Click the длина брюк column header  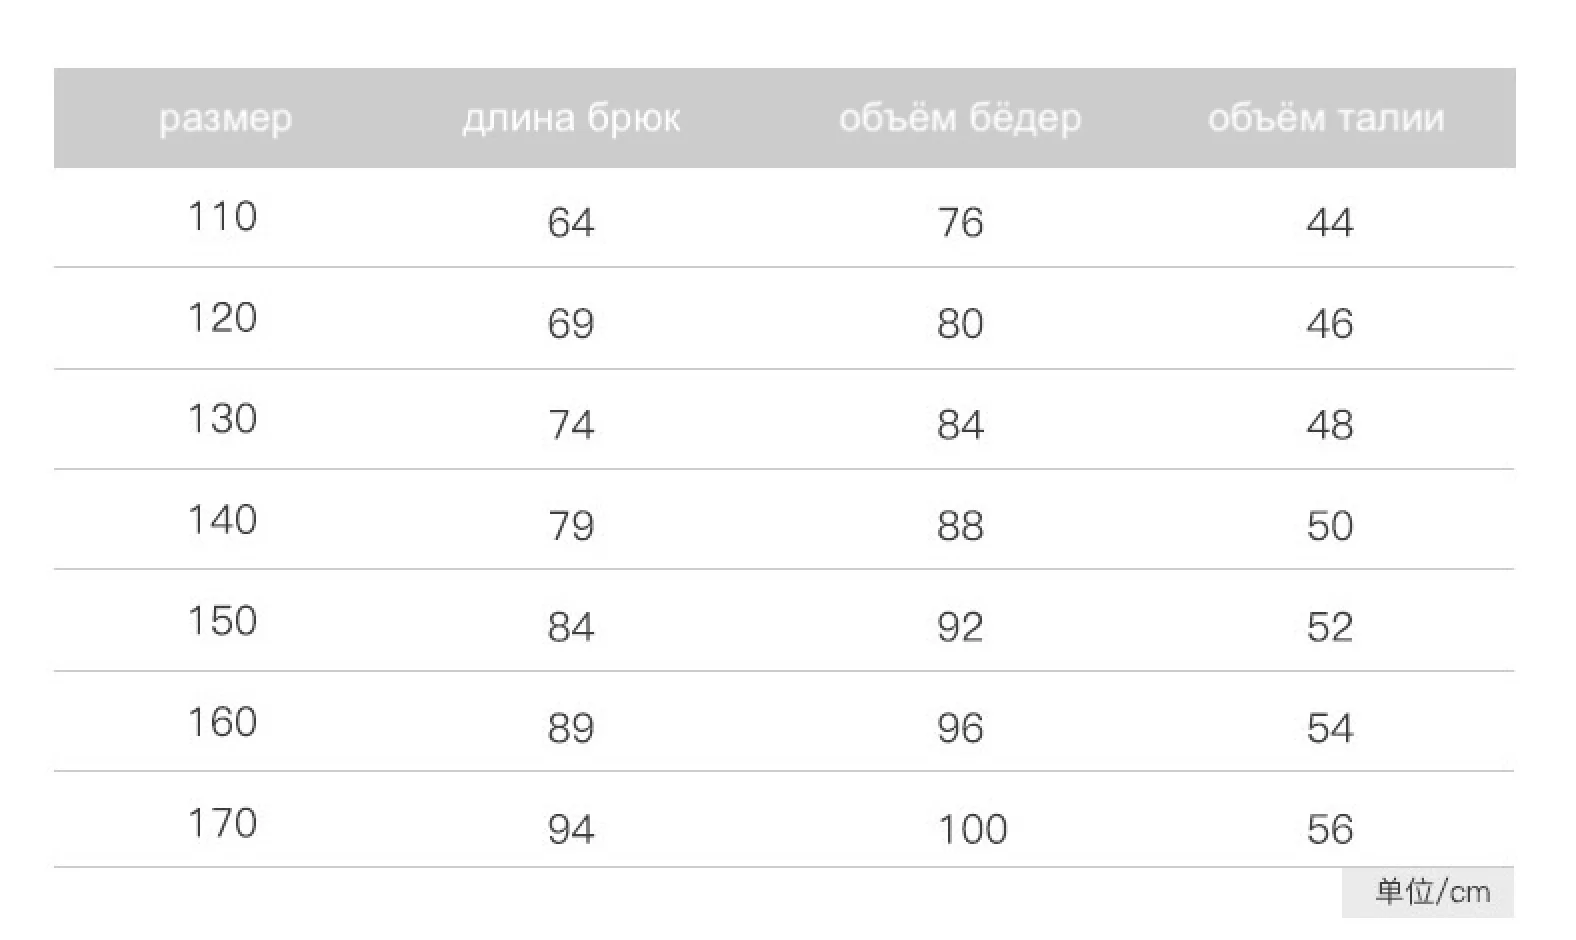click(x=571, y=119)
